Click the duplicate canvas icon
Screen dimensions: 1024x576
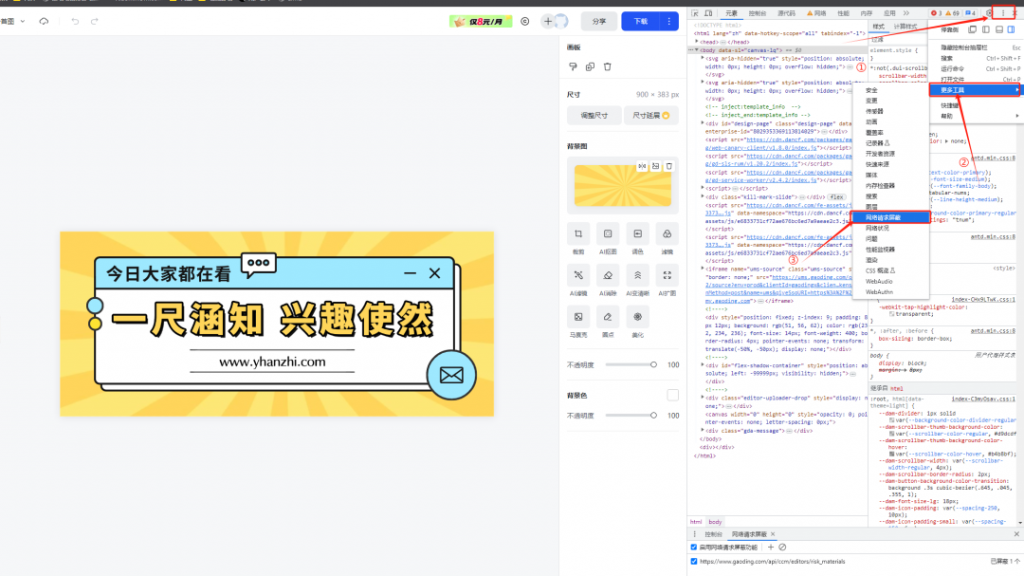tap(590, 67)
